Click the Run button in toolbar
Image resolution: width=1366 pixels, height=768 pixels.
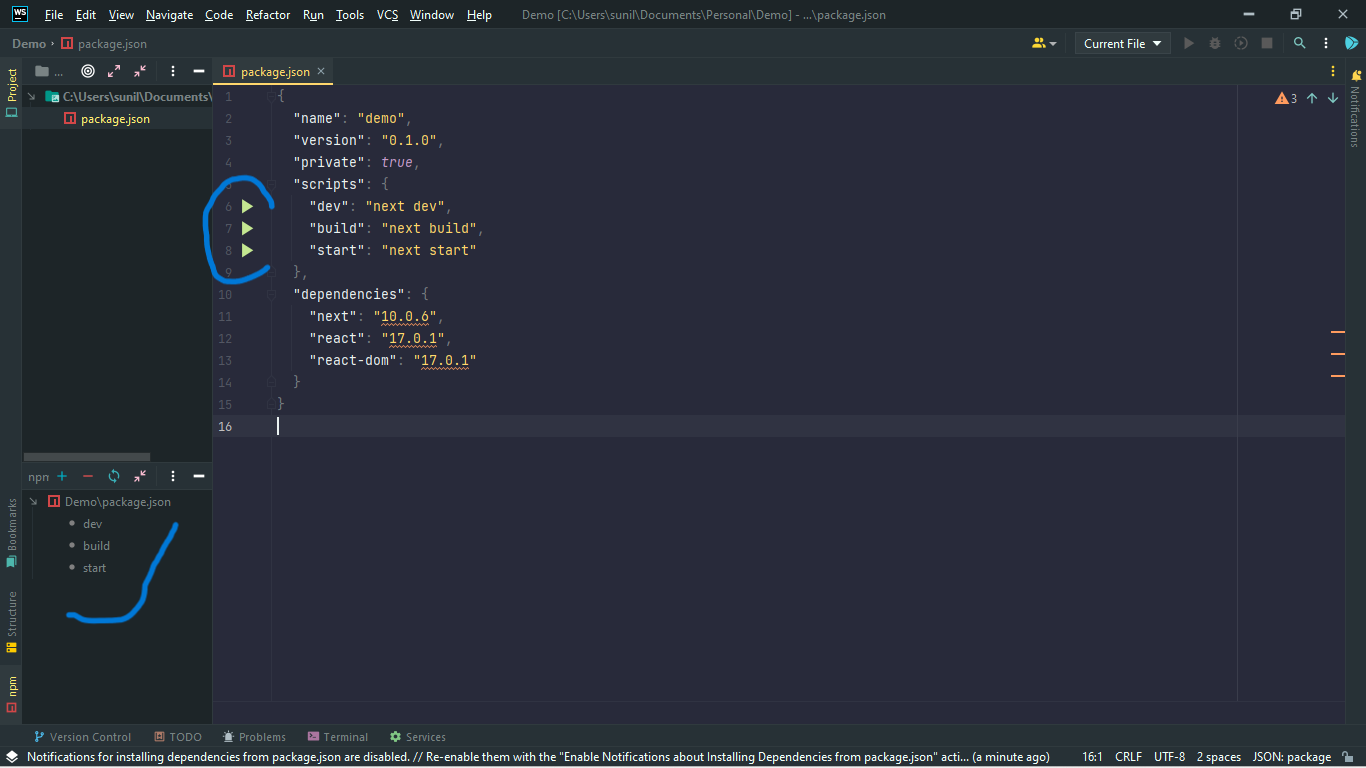(x=1189, y=43)
